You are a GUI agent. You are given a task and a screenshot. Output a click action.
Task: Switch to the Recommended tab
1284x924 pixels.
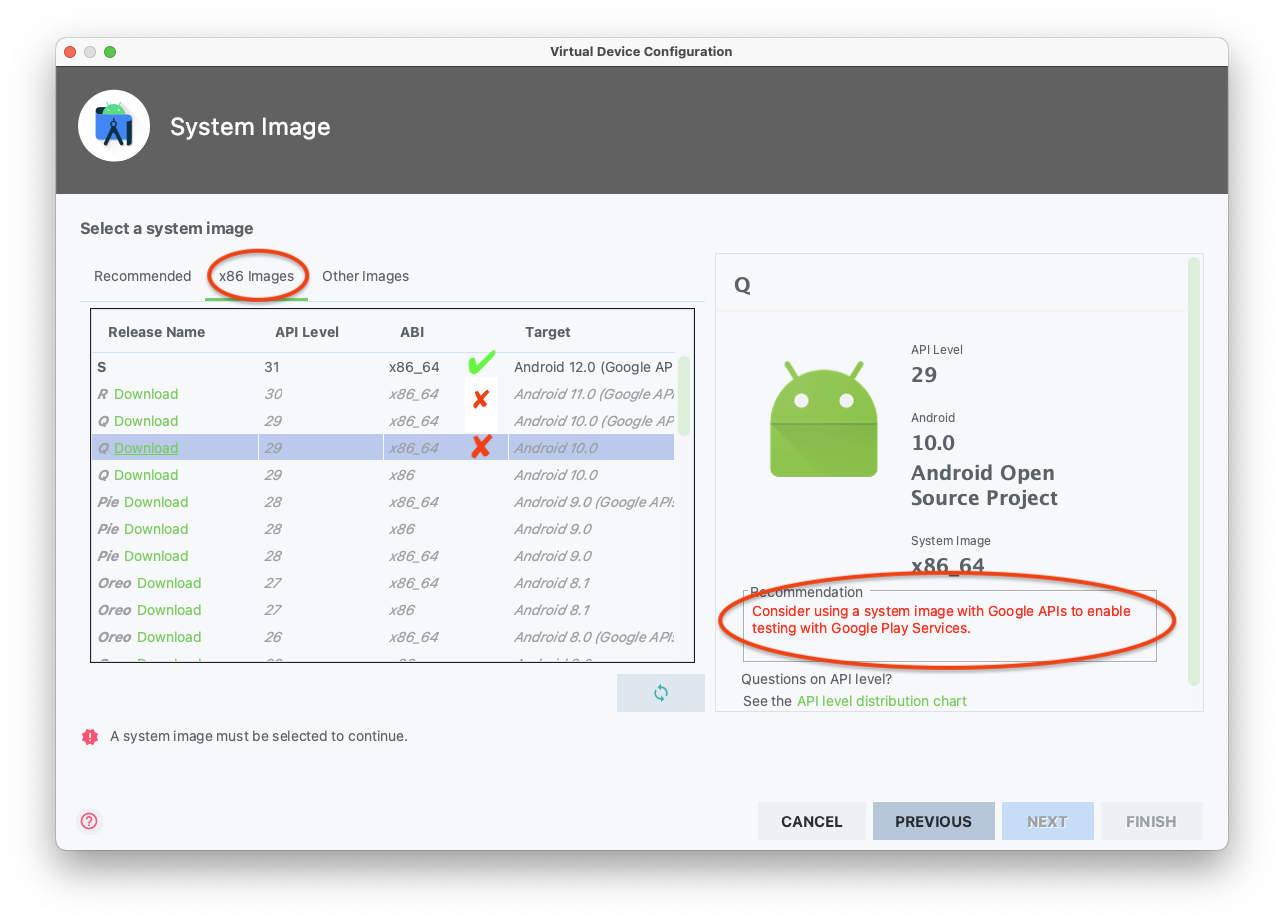[142, 276]
